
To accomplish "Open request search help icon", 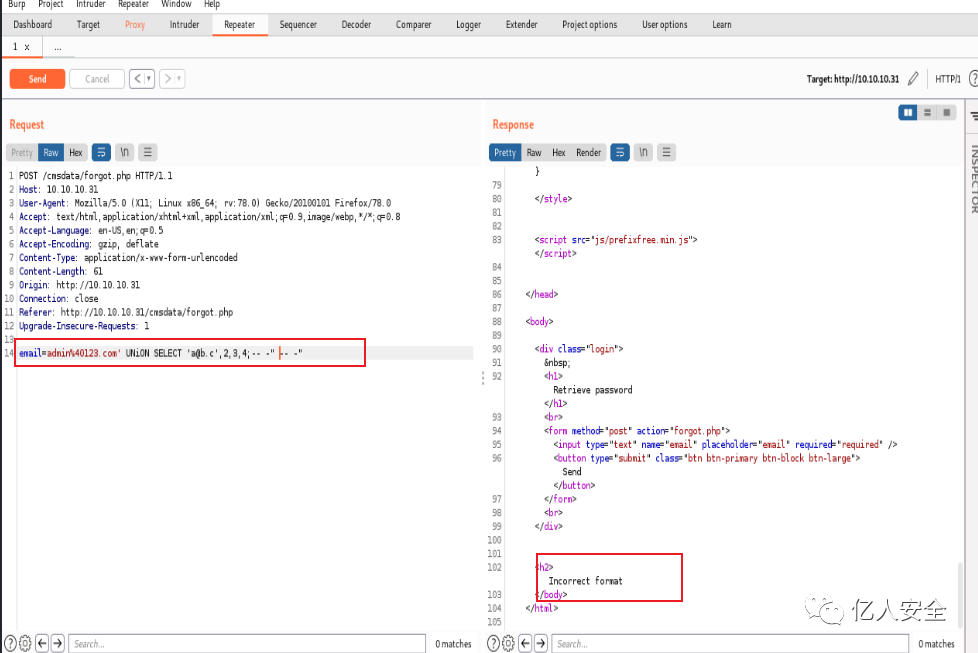I will tap(11, 643).
